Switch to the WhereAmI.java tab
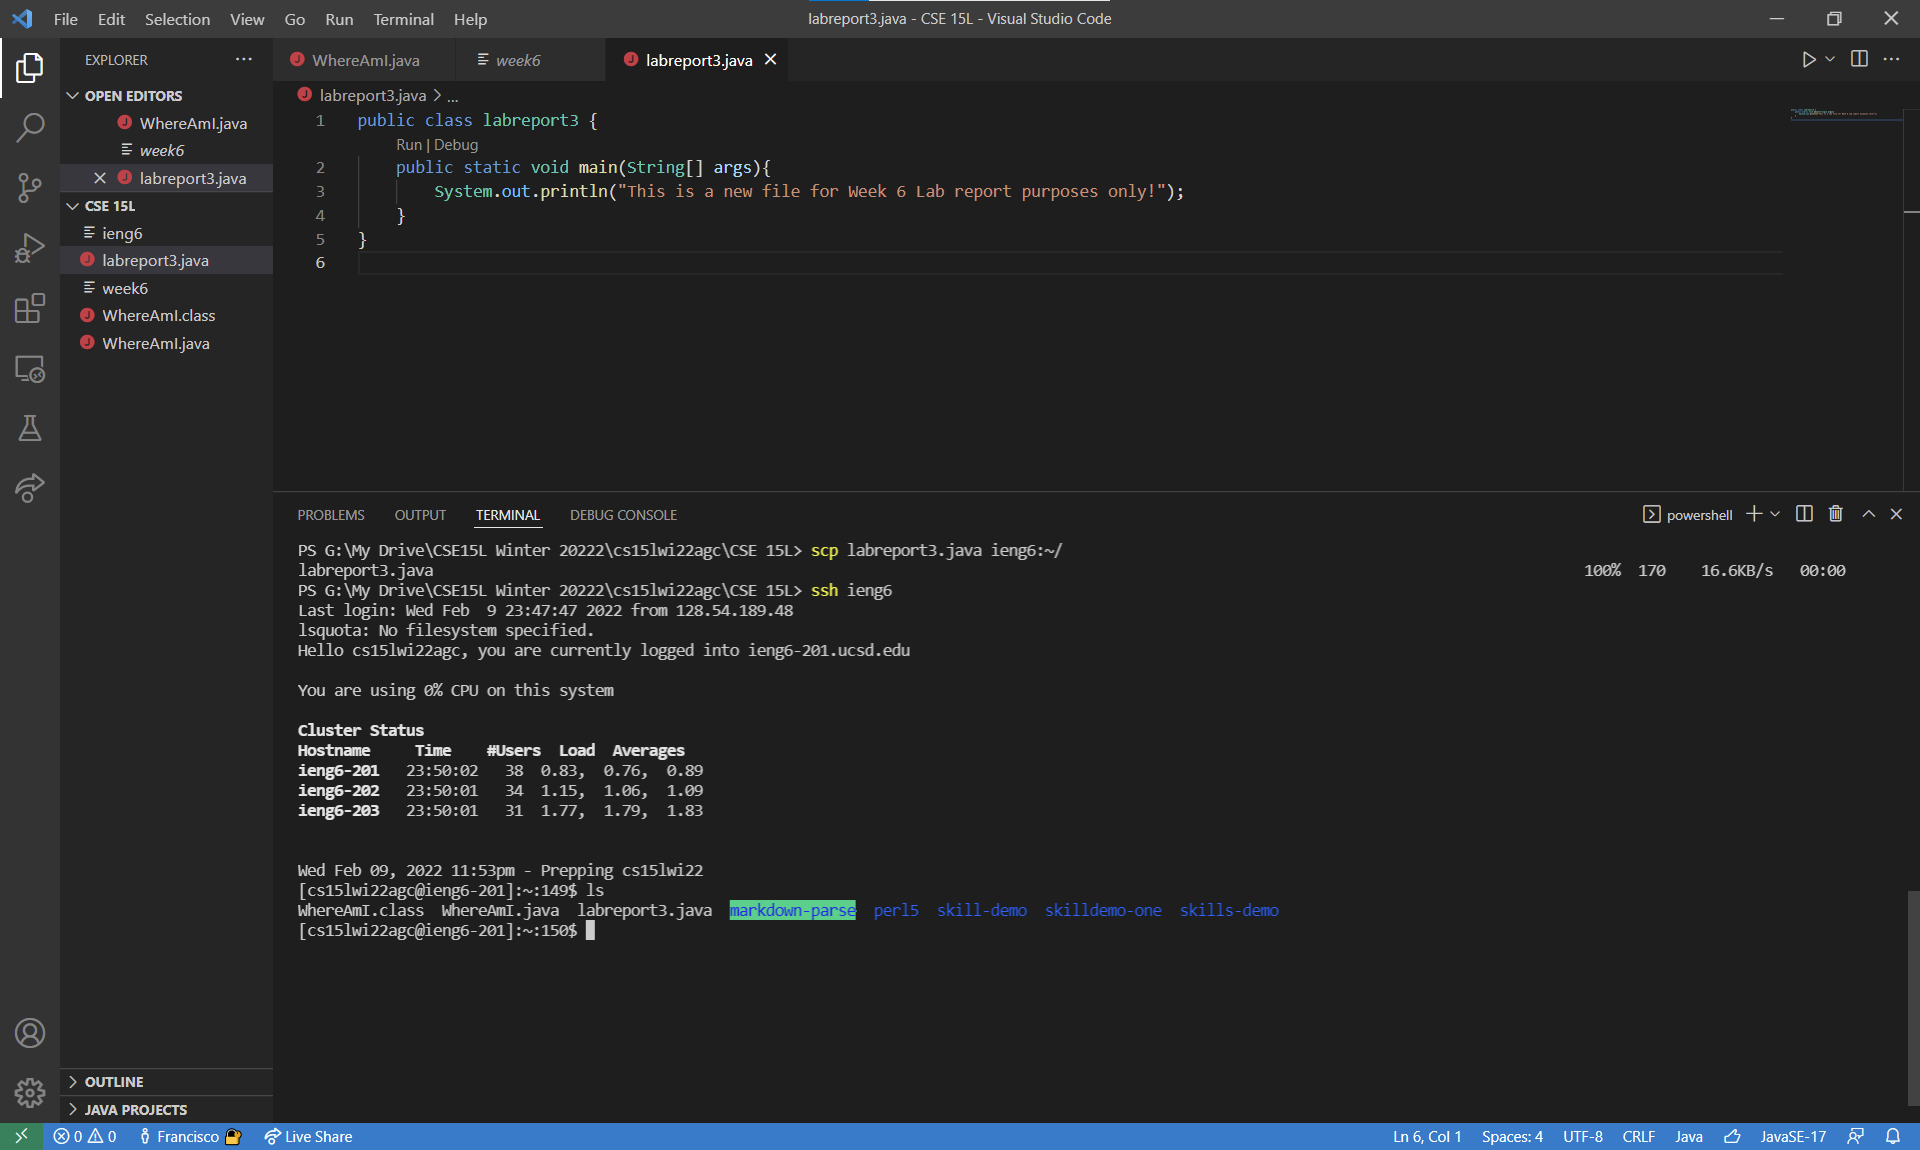Screen dimensions: 1920x1150 point(364,60)
